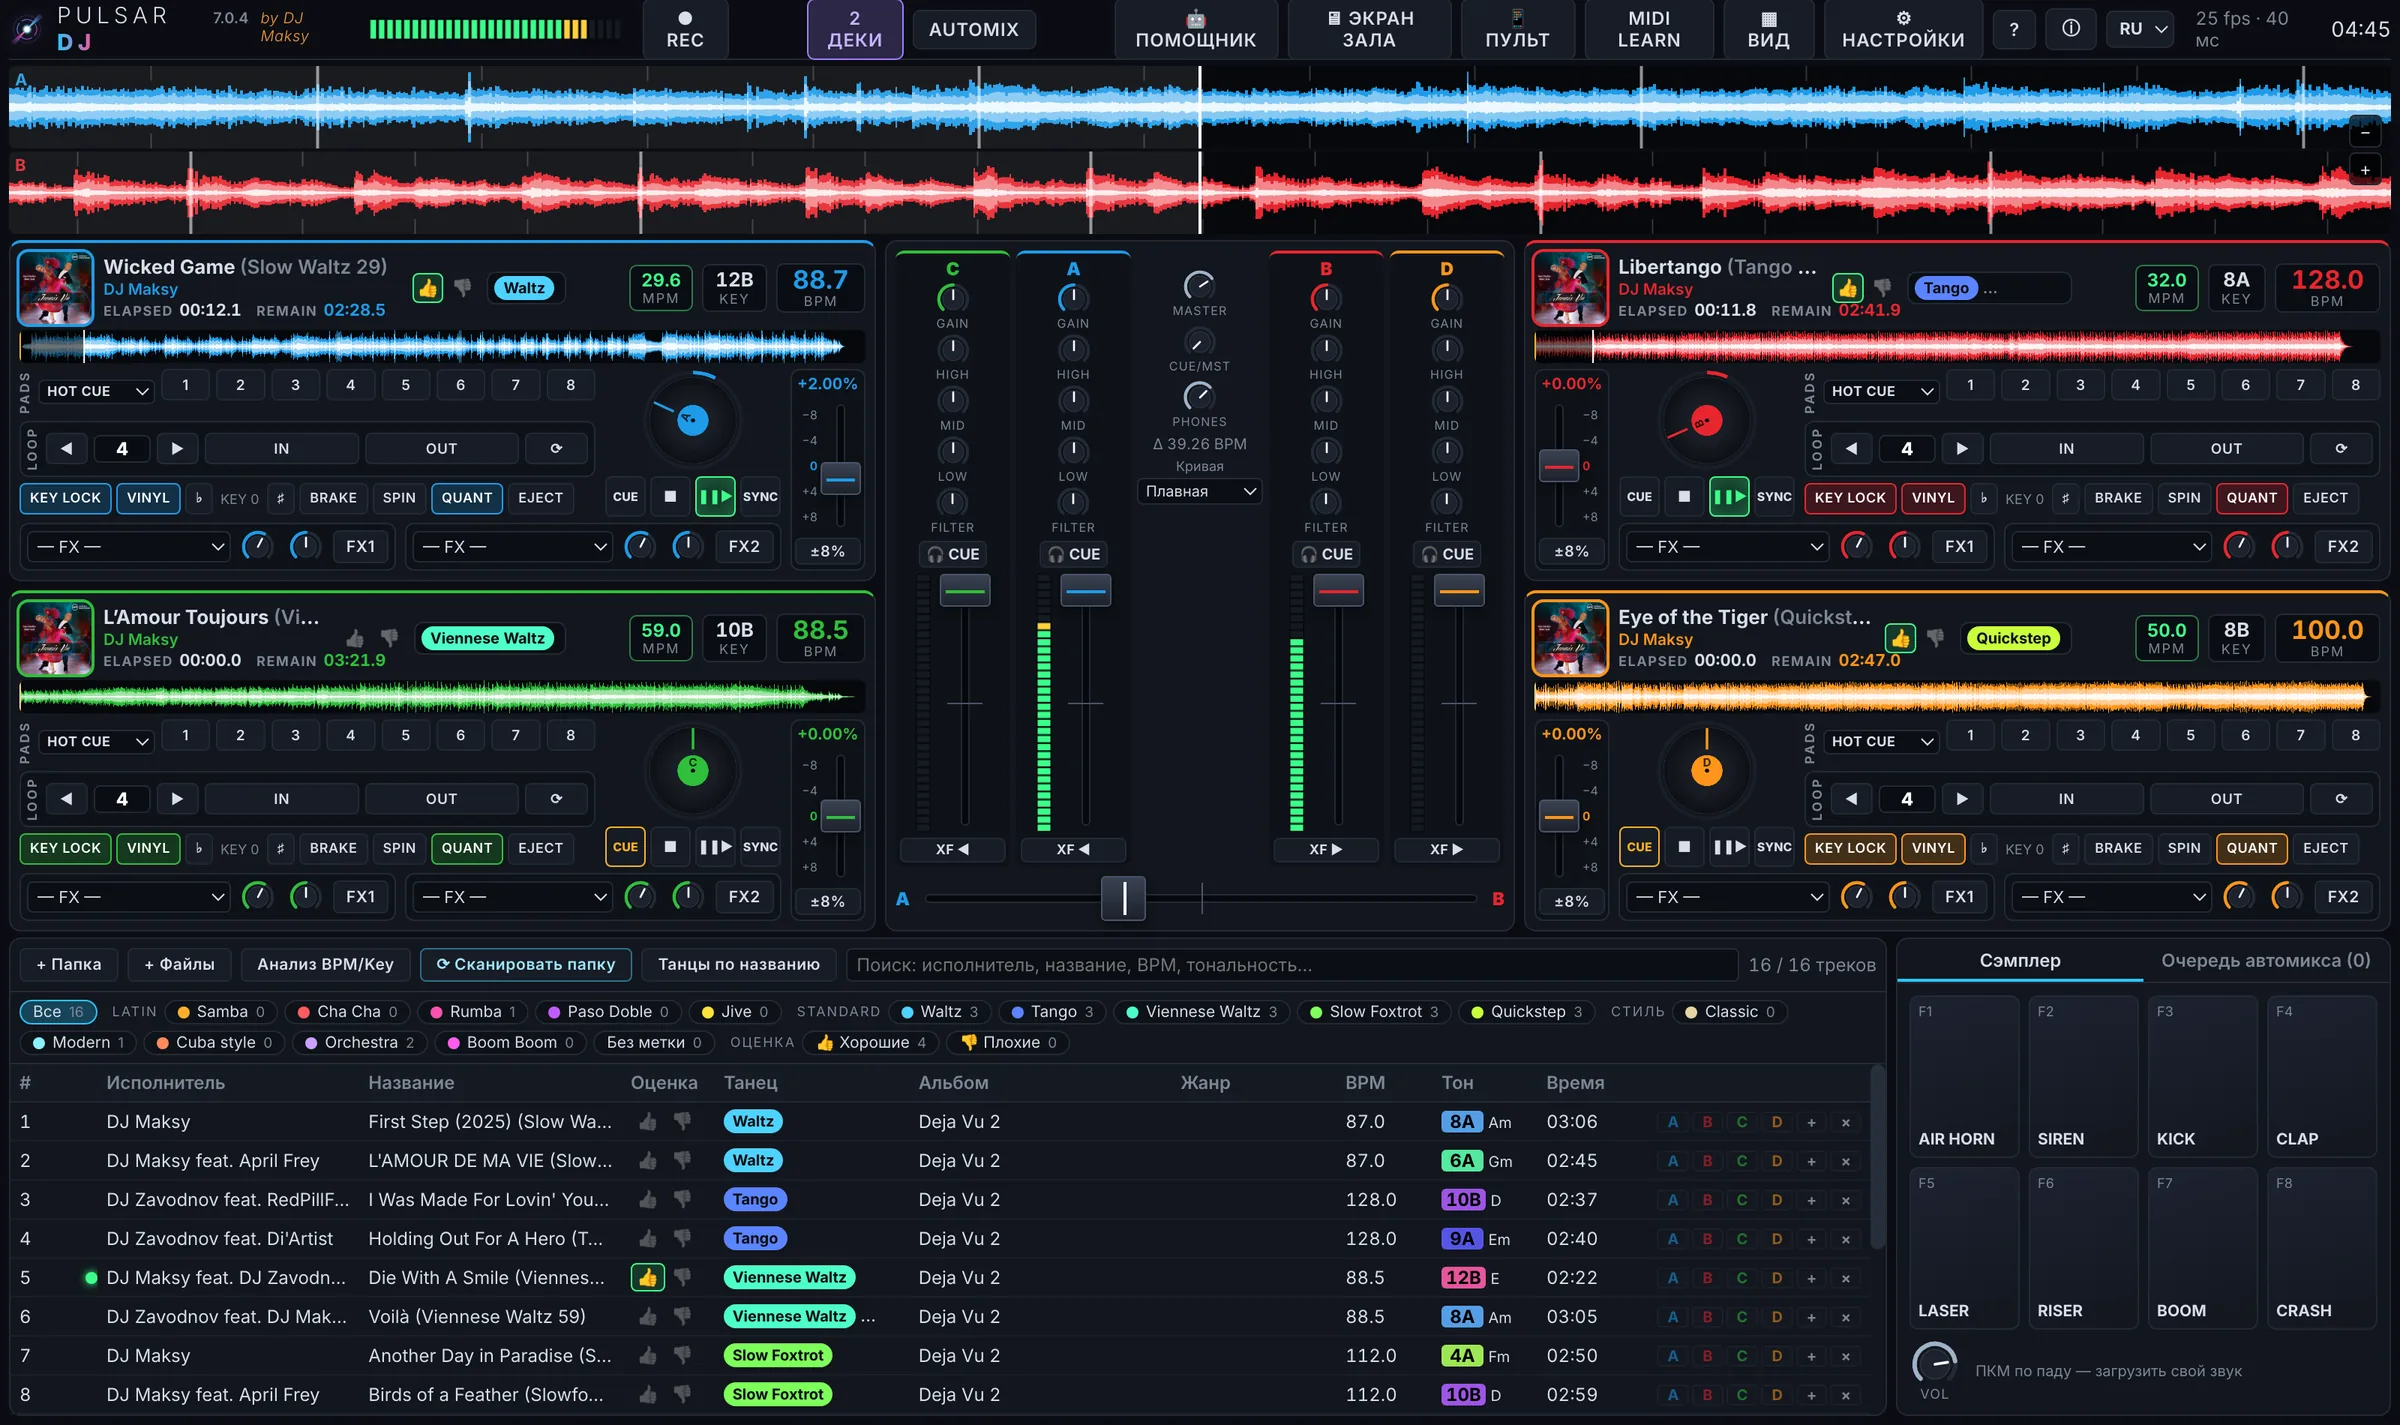
Task: Click loop reload icon on L'Amour Toujours deck
Action: pyautogui.click(x=556, y=798)
